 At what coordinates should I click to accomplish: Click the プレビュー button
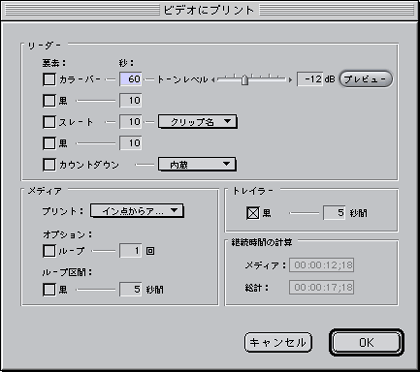pos(366,79)
